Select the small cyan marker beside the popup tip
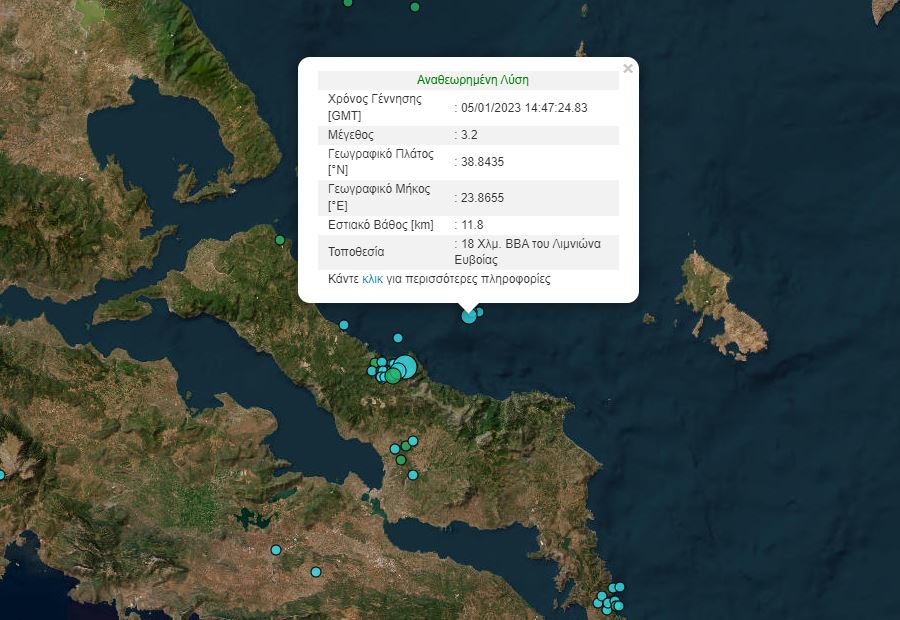900x620 pixels. tap(480, 312)
